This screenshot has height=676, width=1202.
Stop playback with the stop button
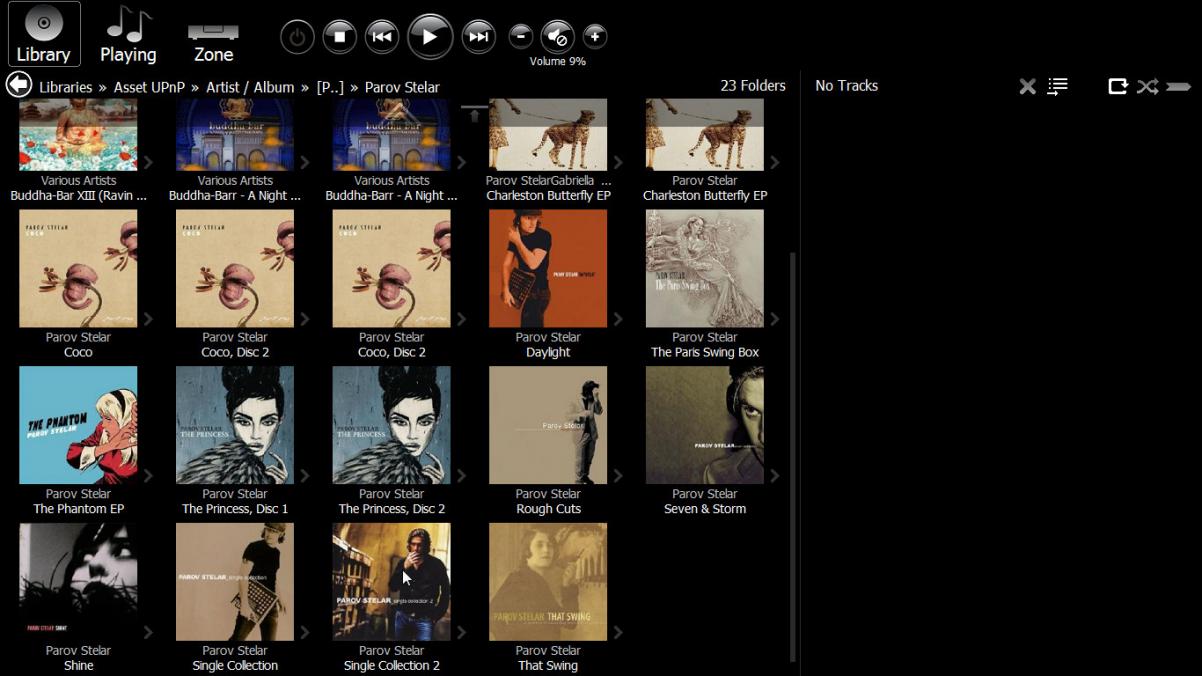[339, 37]
